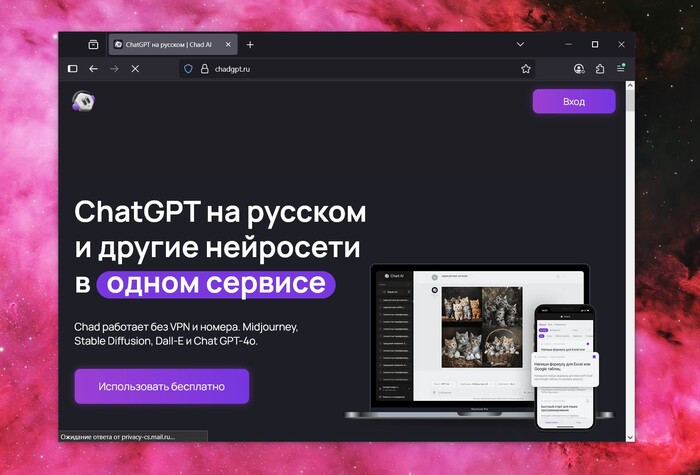Close the Chad AI tab

[228, 45]
